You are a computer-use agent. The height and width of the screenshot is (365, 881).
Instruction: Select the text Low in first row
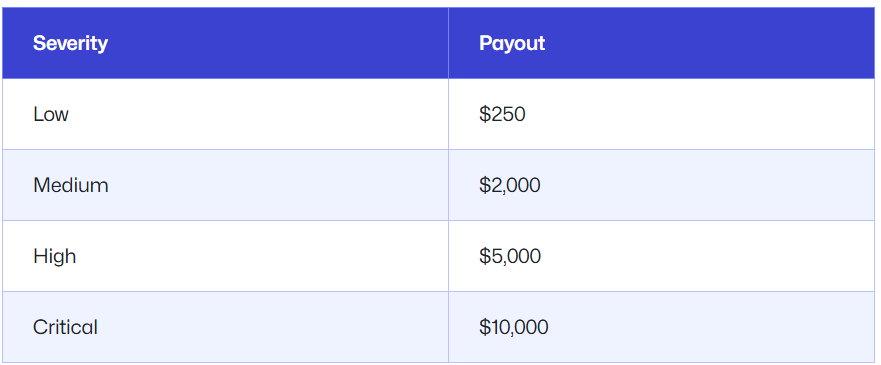51,114
